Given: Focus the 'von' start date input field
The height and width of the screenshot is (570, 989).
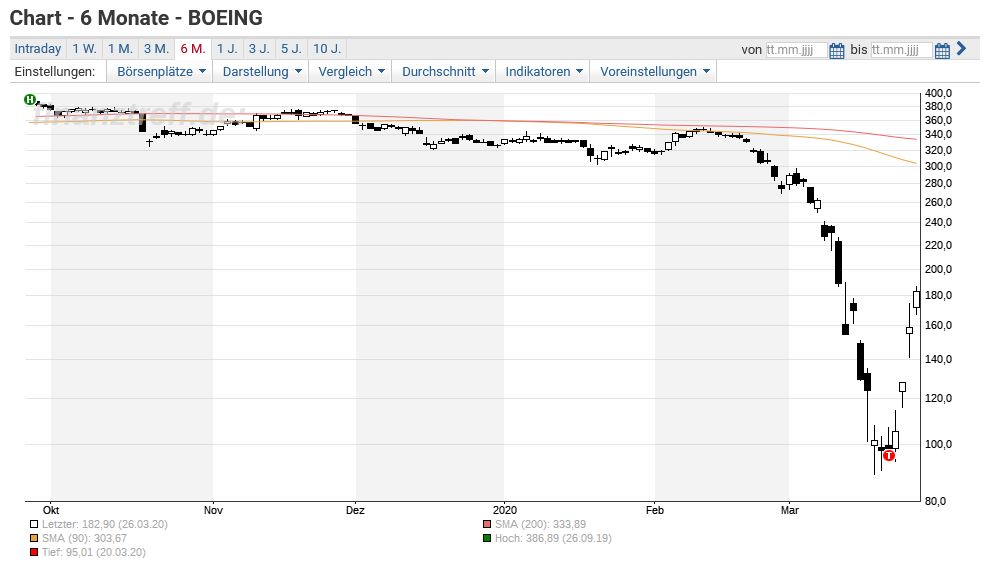Looking at the screenshot, I should point(795,50).
